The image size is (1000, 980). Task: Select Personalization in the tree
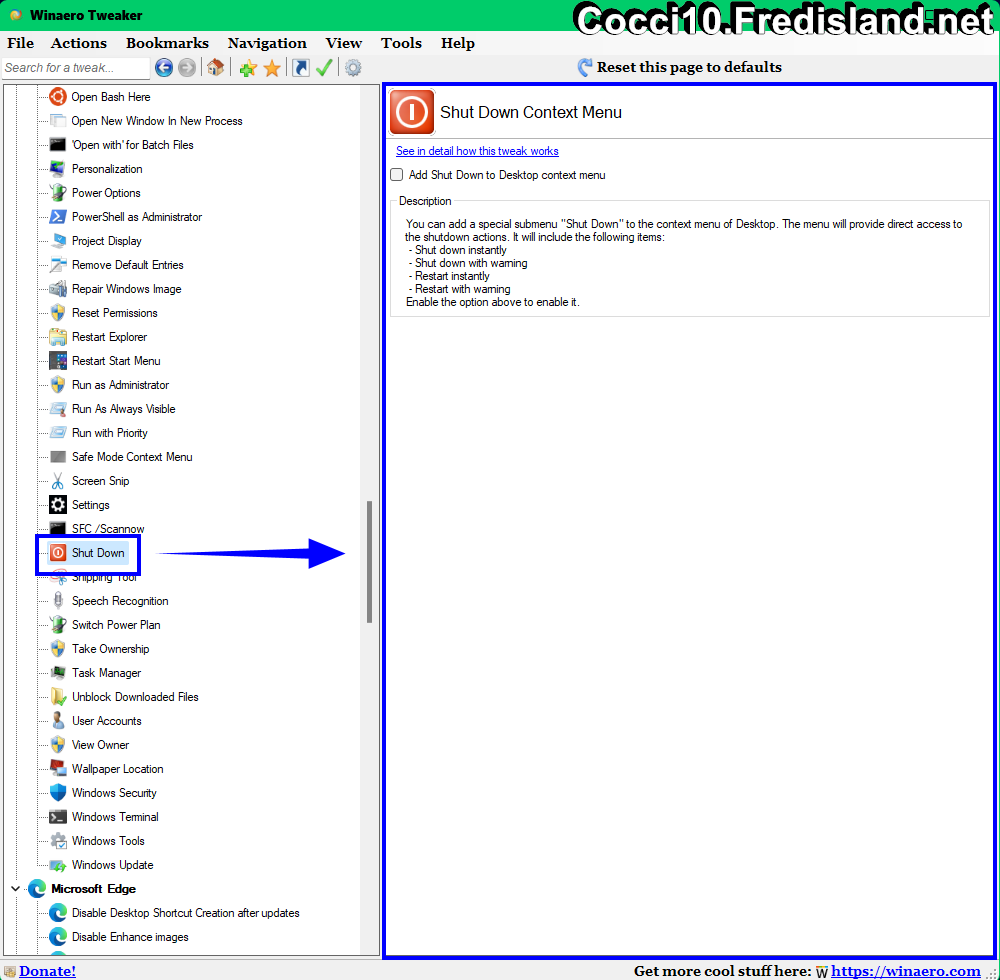(x=107, y=169)
